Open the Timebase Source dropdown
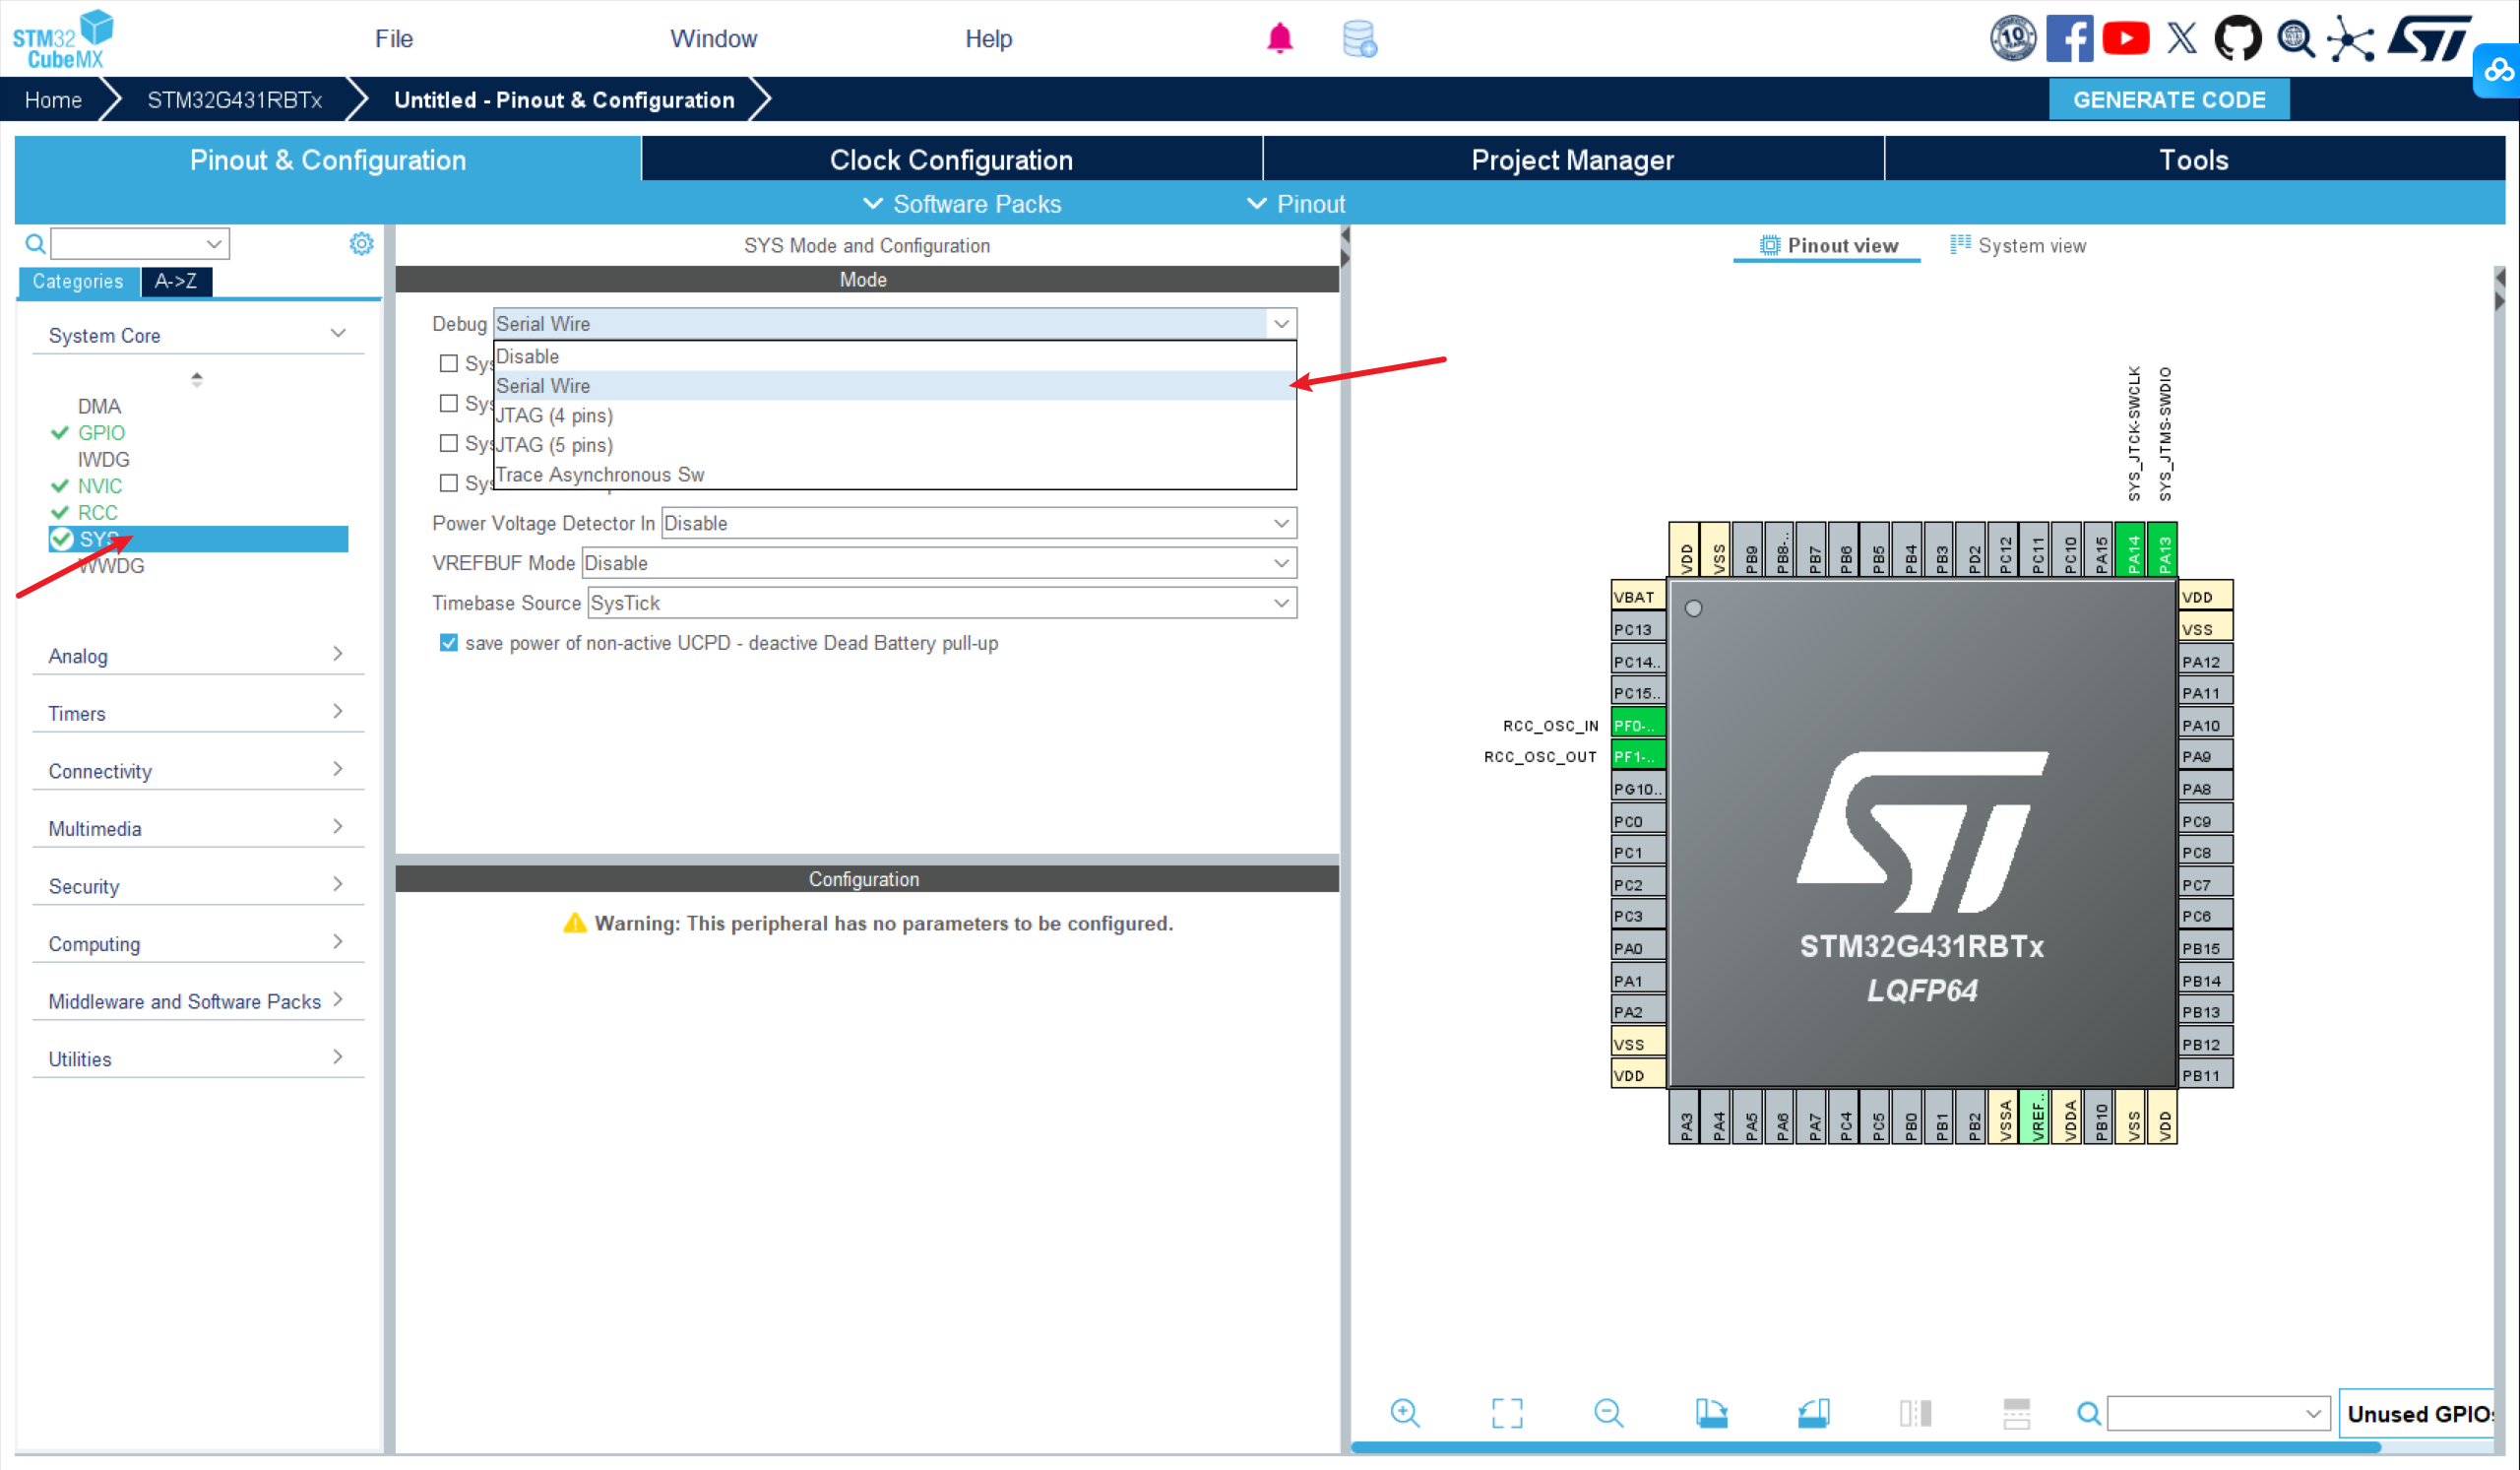The width and height of the screenshot is (2520, 1470). click(x=941, y=603)
